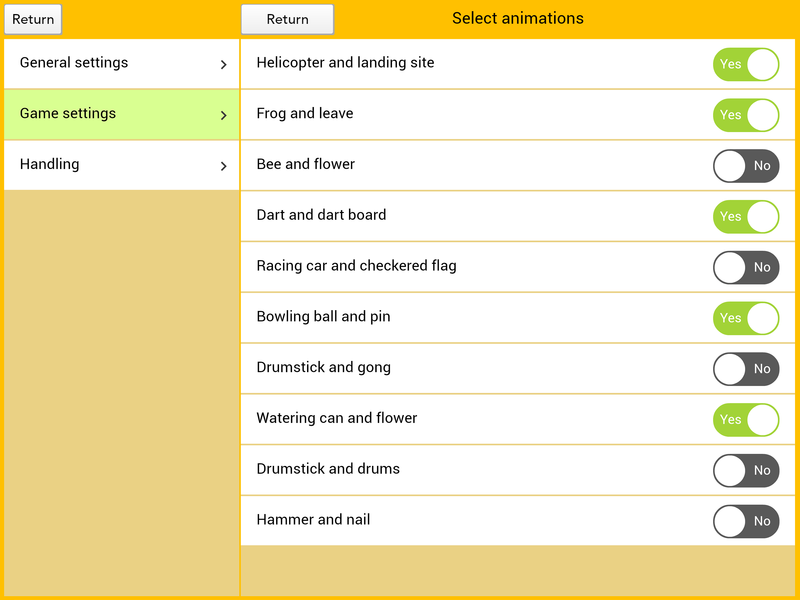The image size is (800, 600).
Task: Disable the Helicopter and landing site animation
Action: click(x=746, y=64)
